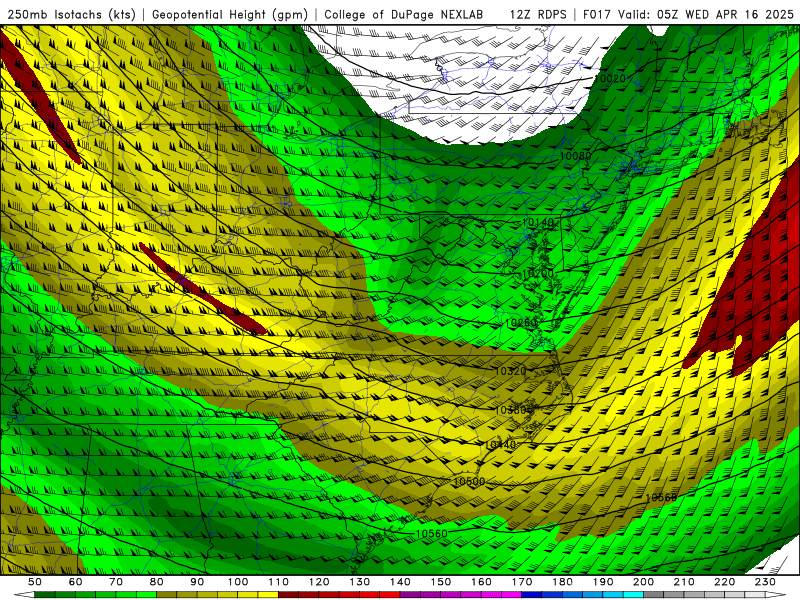
Task: Click the 10320 height contour label
Action: [x=510, y=371]
